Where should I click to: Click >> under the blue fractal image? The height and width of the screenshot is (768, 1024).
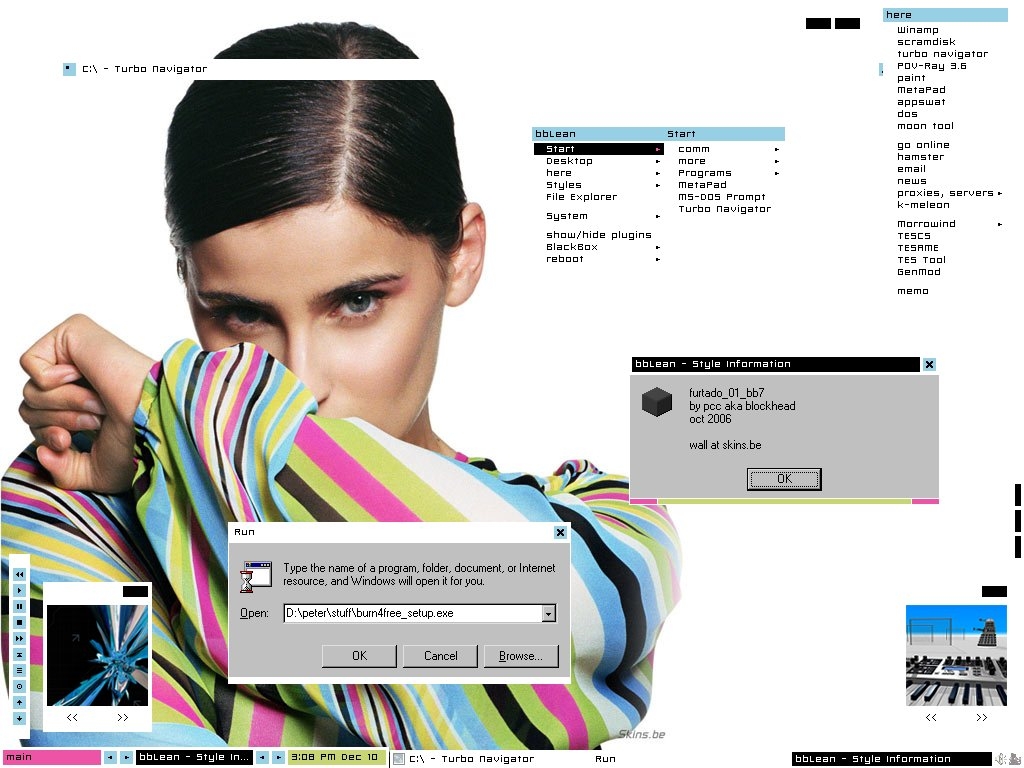[x=123, y=718]
